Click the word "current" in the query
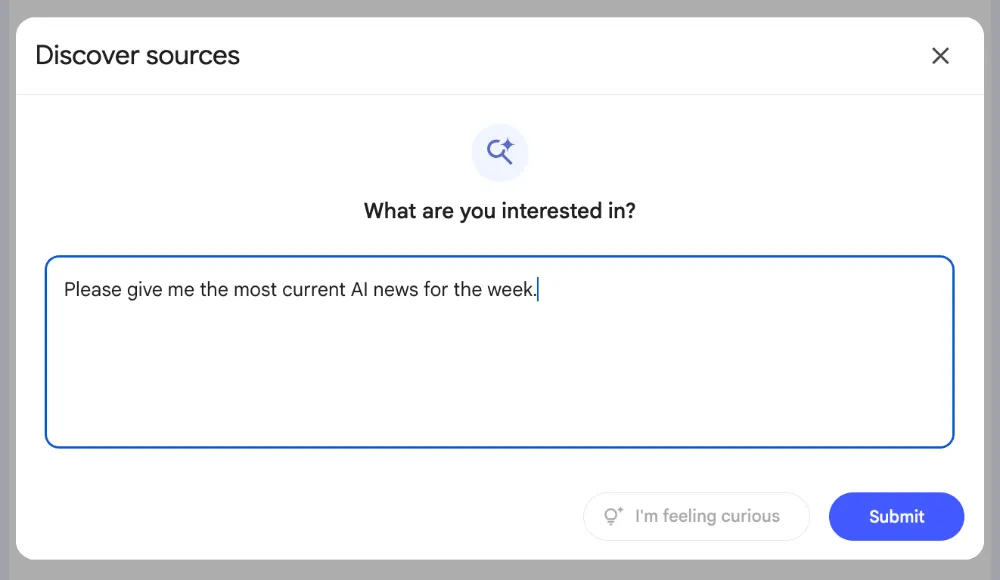The height and width of the screenshot is (580, 1000). coord(314,290)
